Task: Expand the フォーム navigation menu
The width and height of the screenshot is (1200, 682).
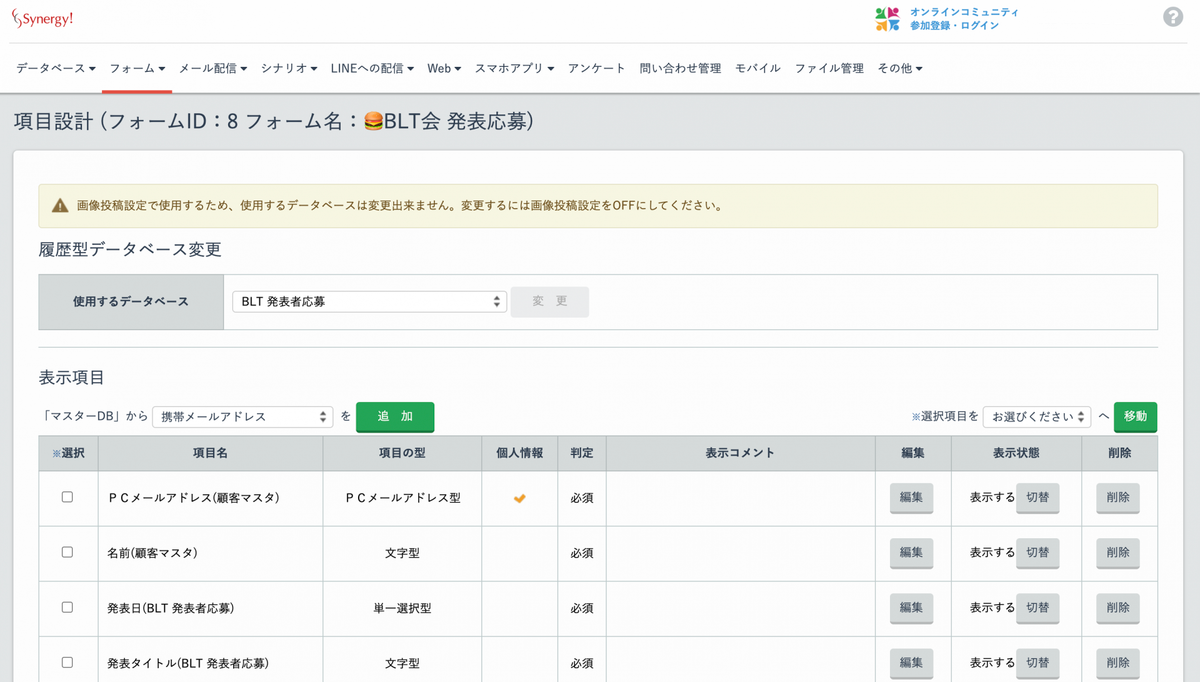Action: tap(136, 68)
